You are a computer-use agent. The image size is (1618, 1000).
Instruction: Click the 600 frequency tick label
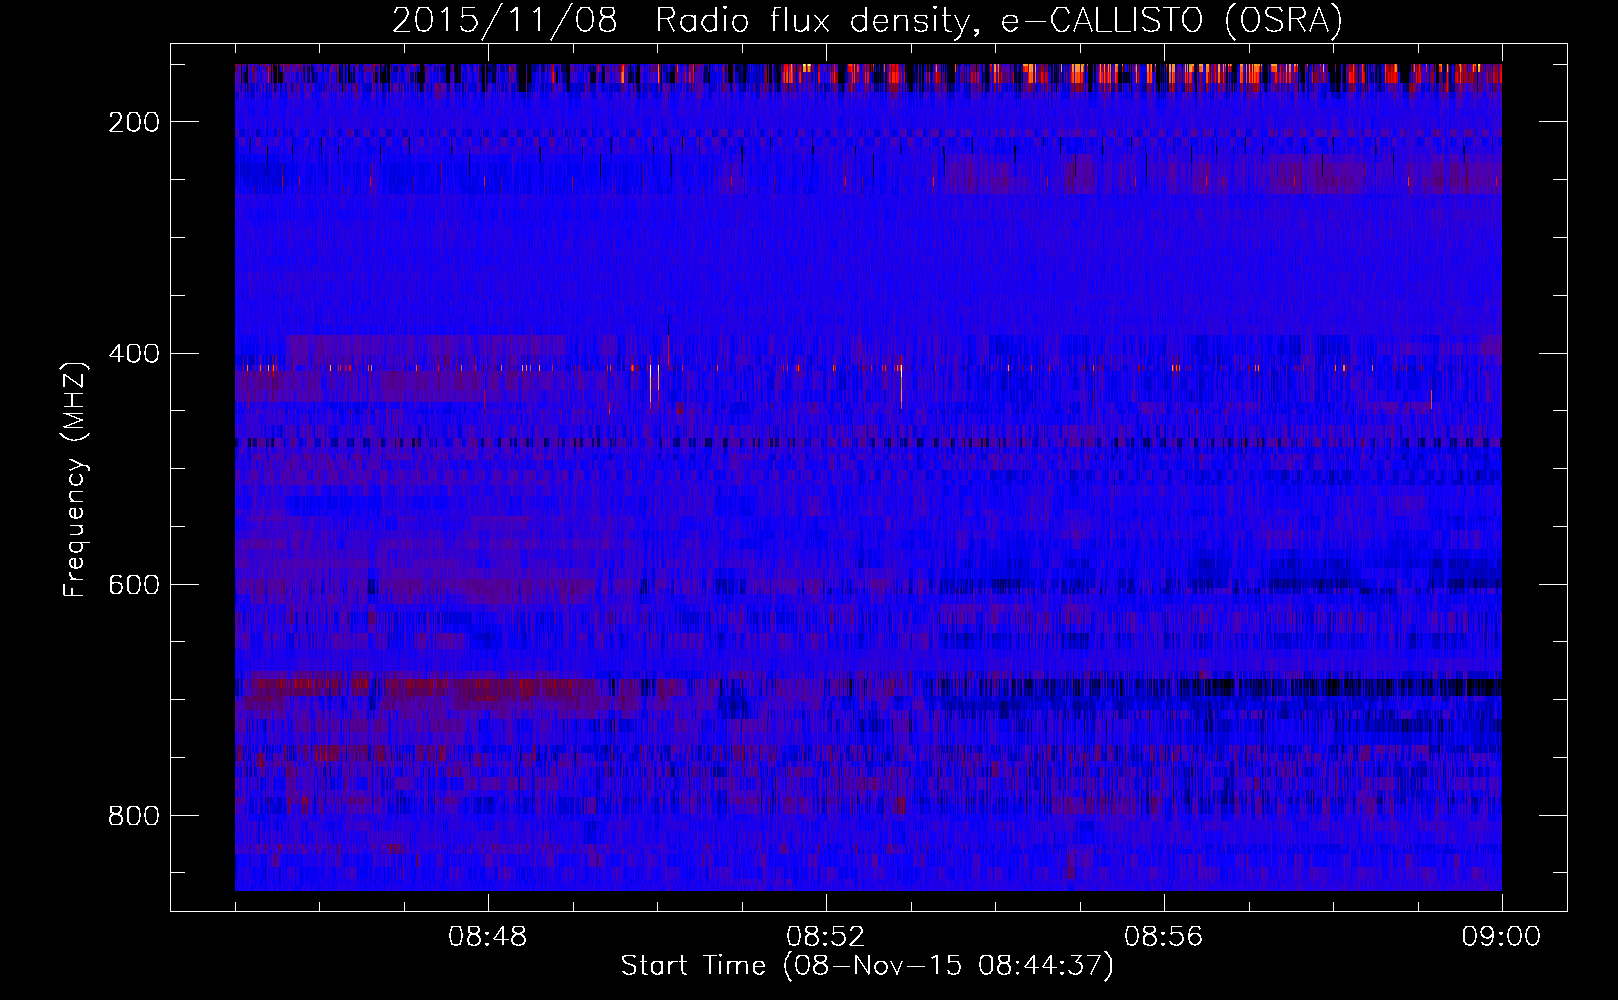coord(133,585)
